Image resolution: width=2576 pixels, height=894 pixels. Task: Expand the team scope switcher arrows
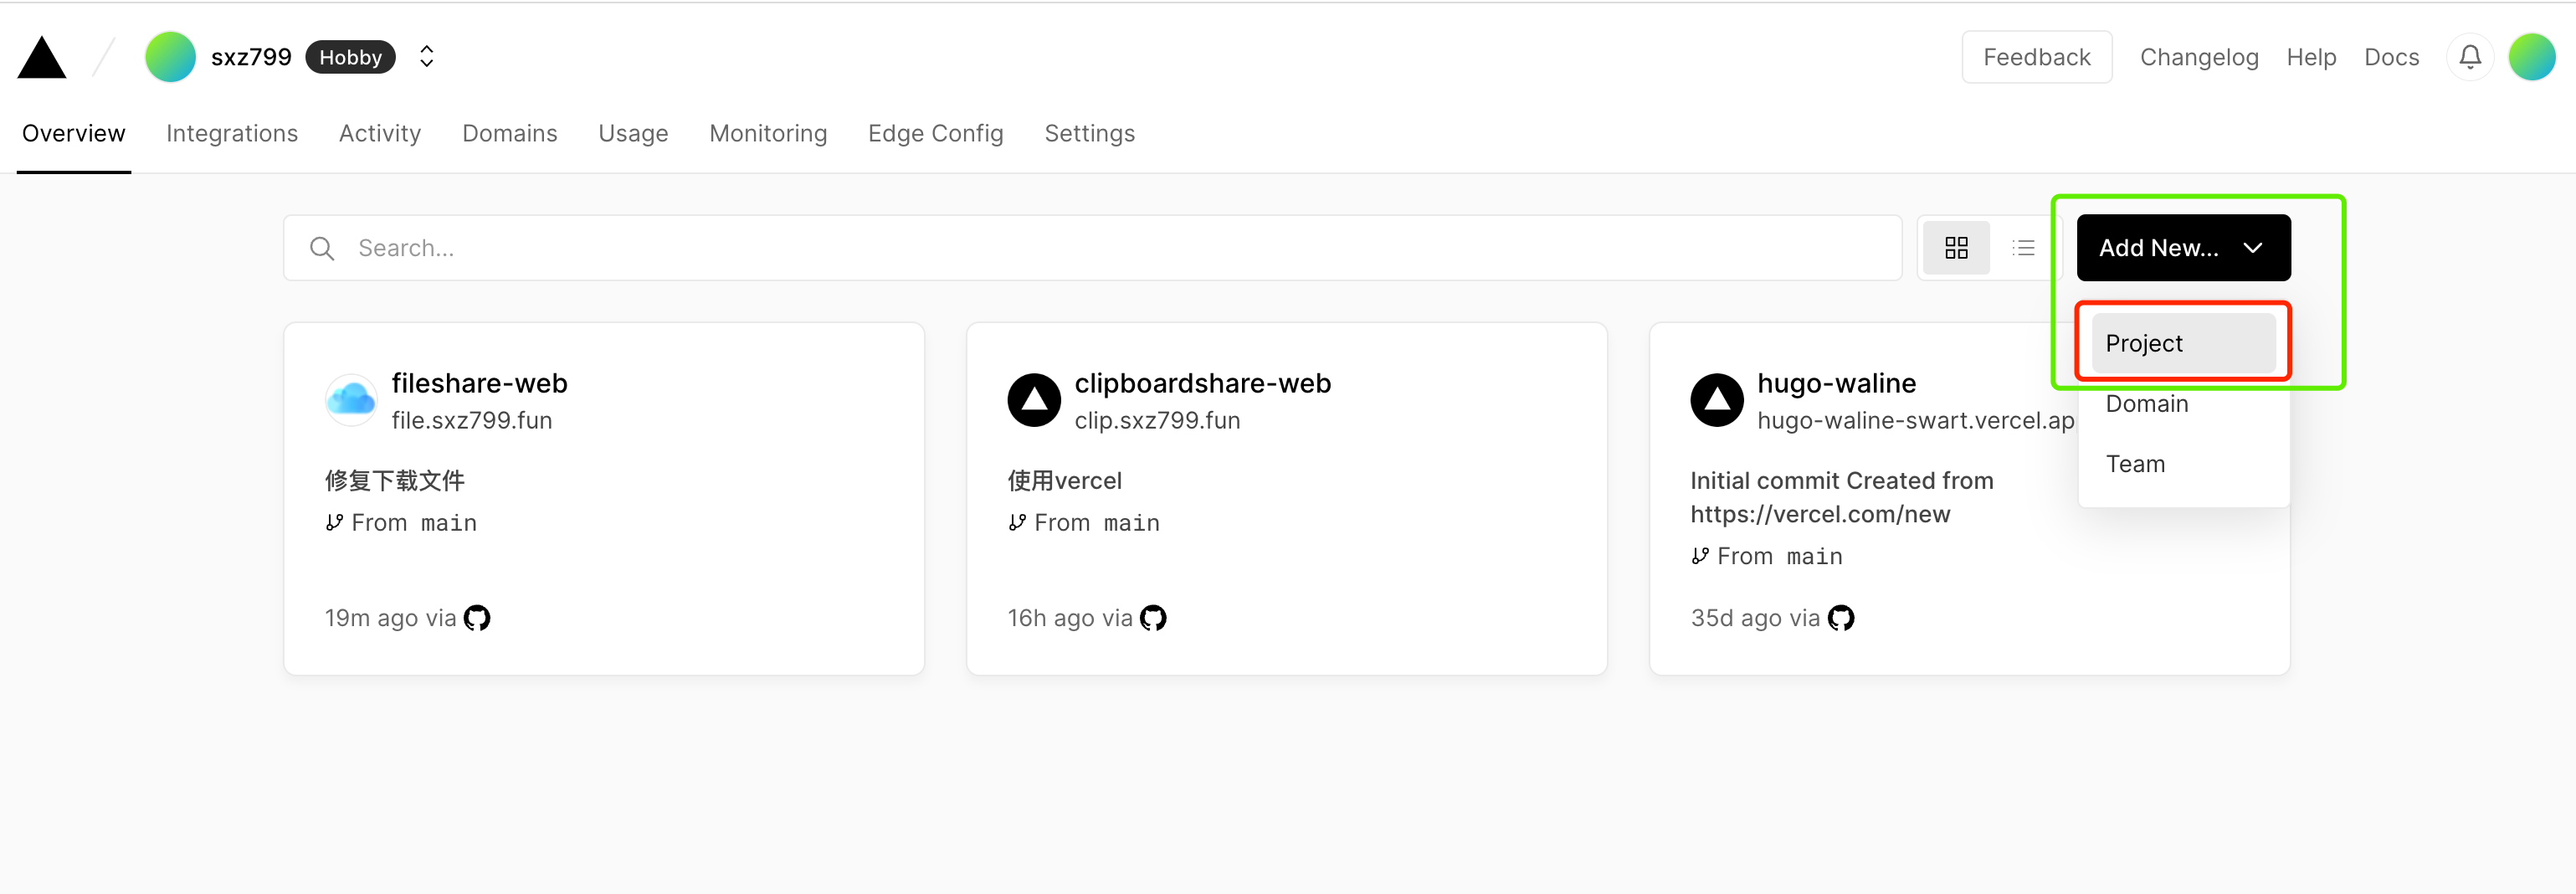[x=426, y=57]
